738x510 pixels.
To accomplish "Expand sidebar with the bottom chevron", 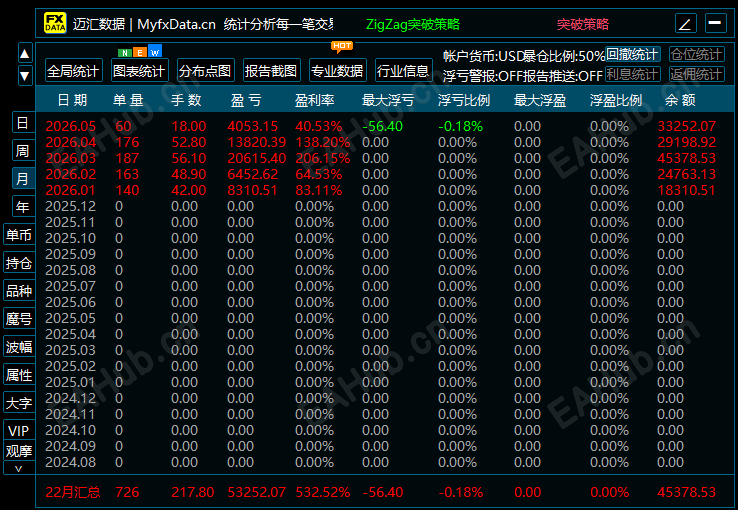I will click(19, 469).
